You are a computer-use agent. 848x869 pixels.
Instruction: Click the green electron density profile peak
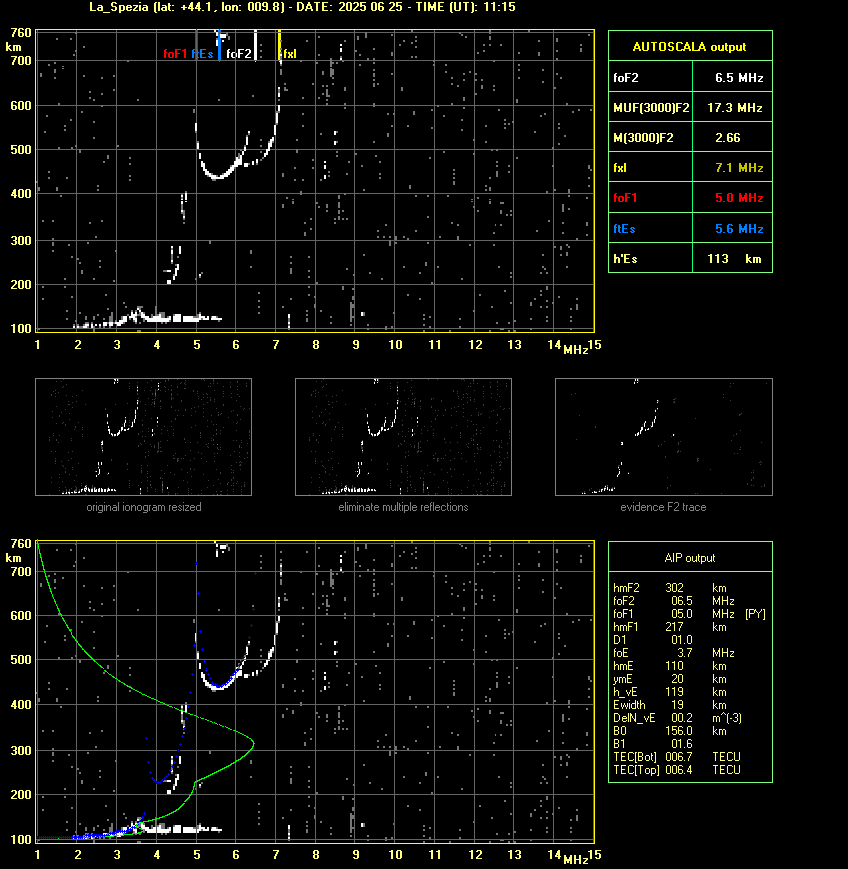pyautogui.click(x=253, y=743)
